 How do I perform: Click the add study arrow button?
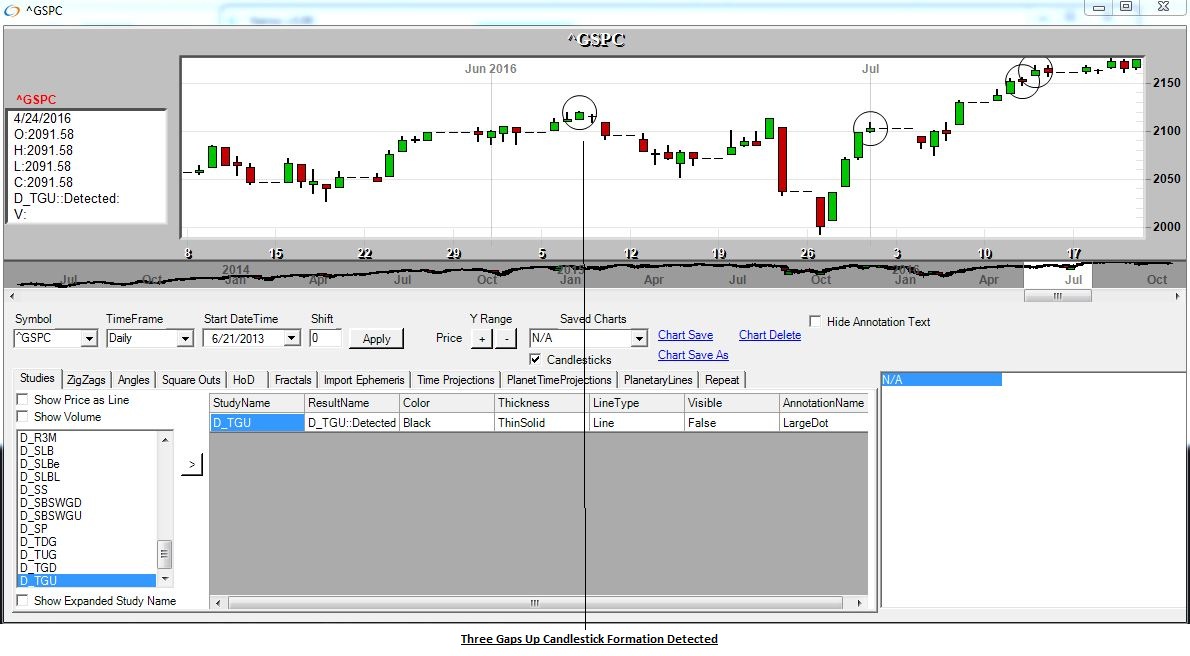[x=192, y=464]
